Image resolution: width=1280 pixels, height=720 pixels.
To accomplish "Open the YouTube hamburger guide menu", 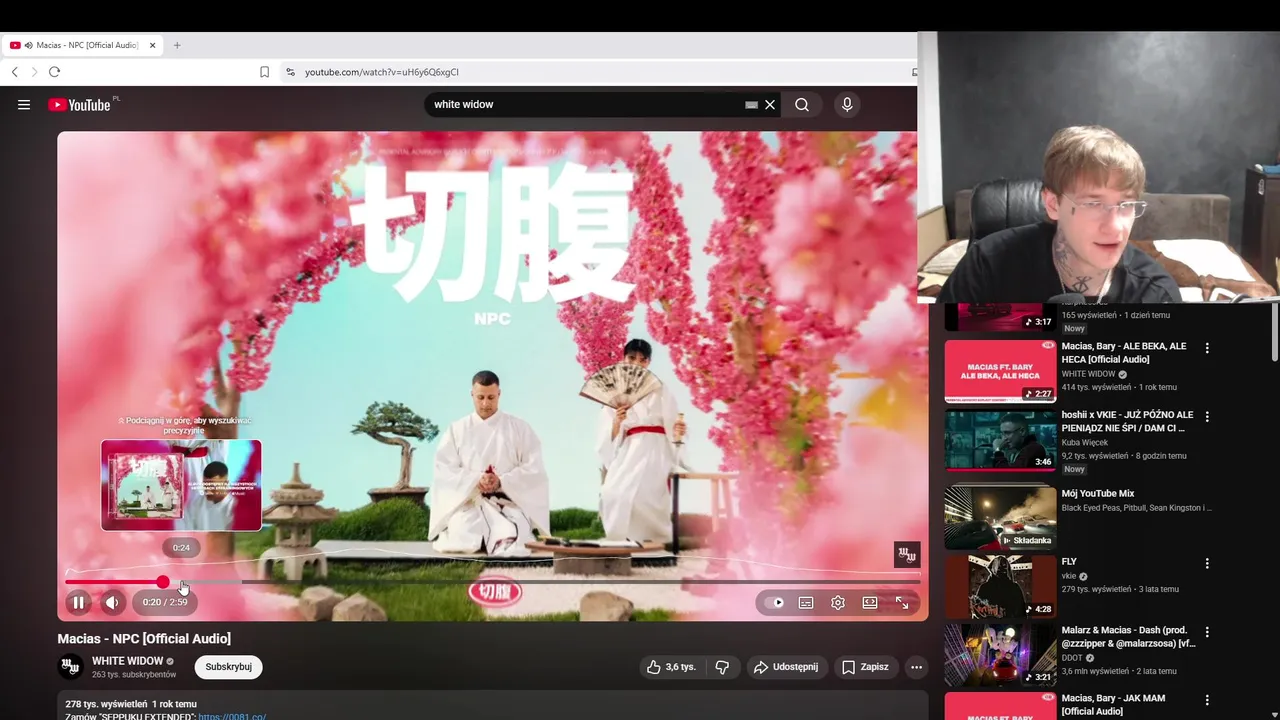I will coord(24,104).
